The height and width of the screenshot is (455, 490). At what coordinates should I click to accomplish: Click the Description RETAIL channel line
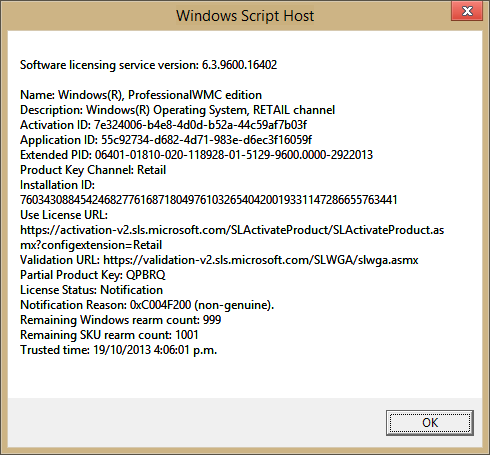pos(177,110)
